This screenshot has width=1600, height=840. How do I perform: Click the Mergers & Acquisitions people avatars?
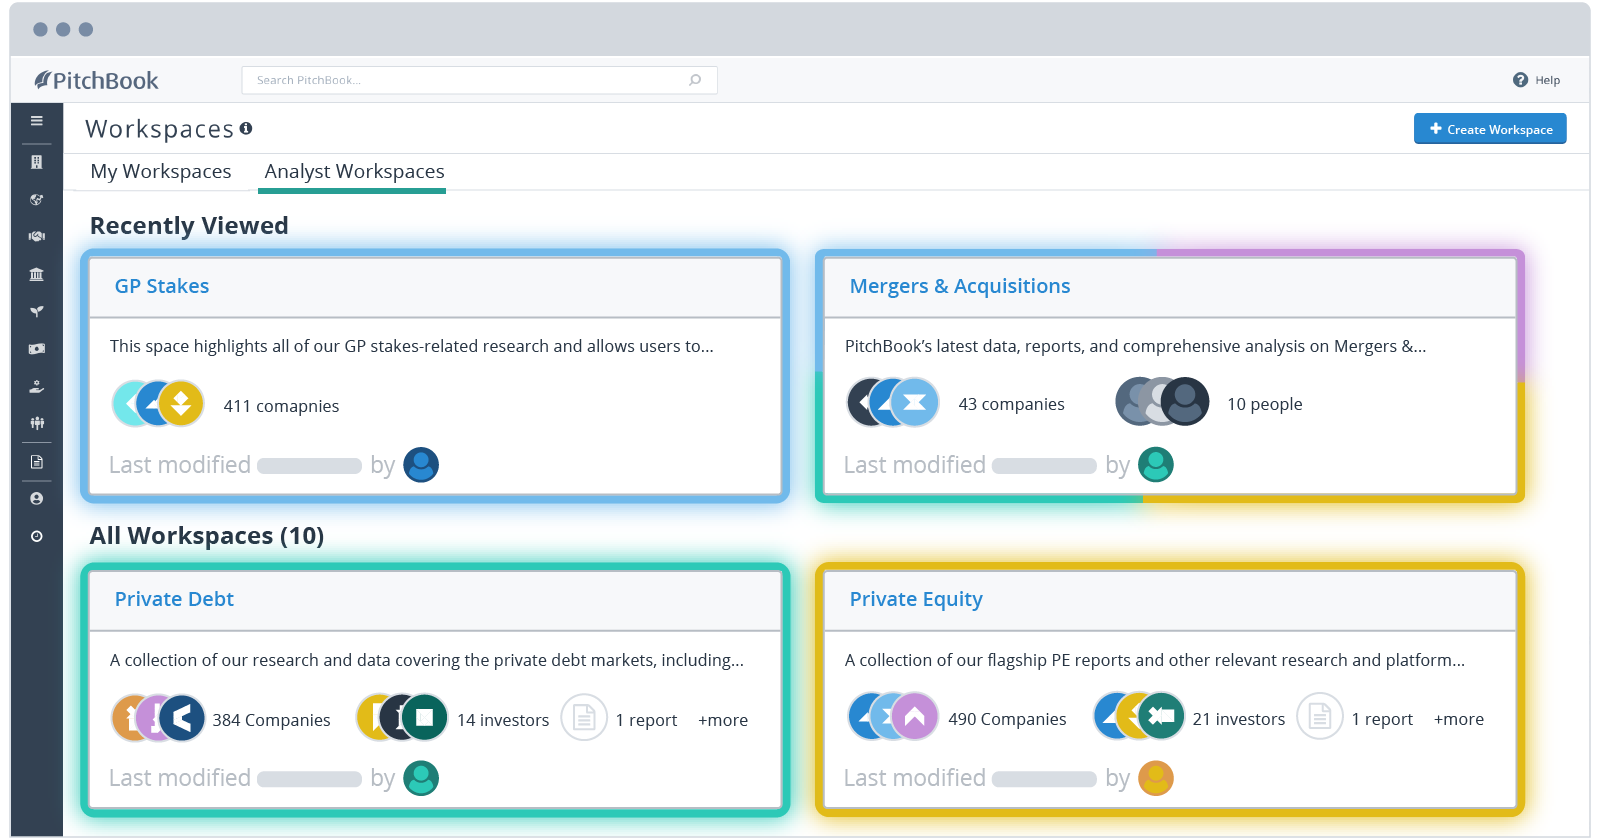[1162, 402]
